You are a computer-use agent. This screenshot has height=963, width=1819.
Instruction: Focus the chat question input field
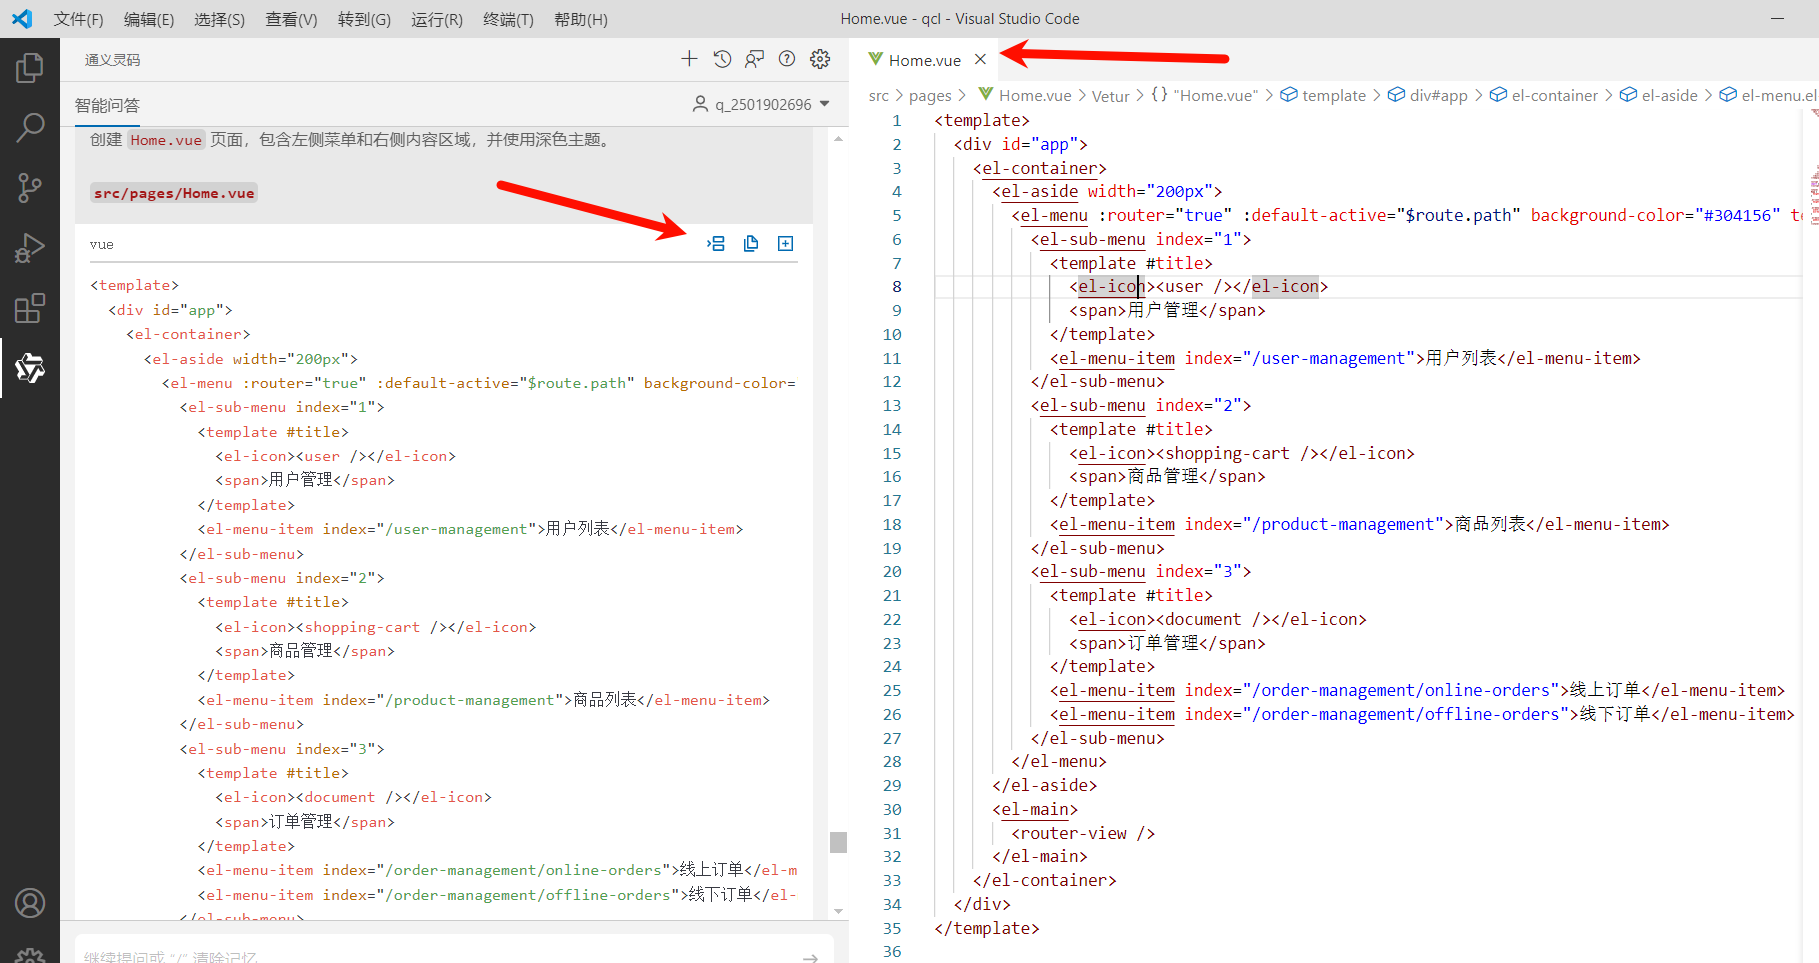click(440, 955)
